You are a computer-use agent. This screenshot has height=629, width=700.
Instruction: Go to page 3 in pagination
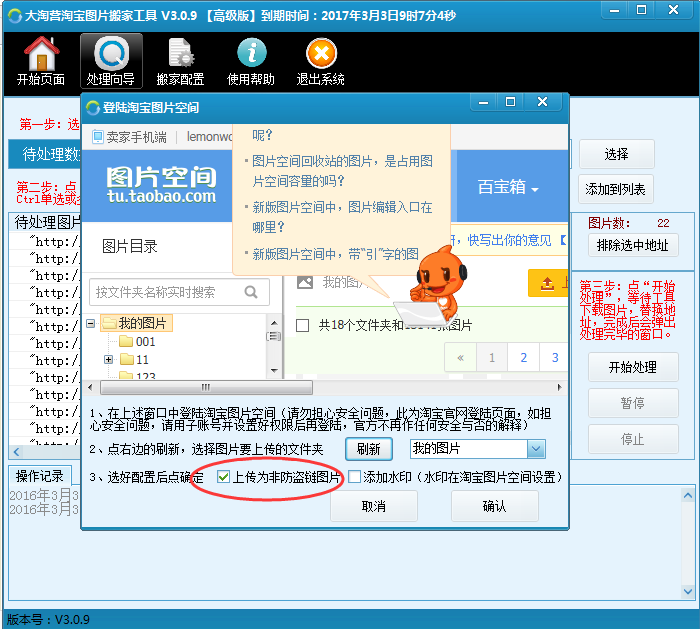point(555,358)
